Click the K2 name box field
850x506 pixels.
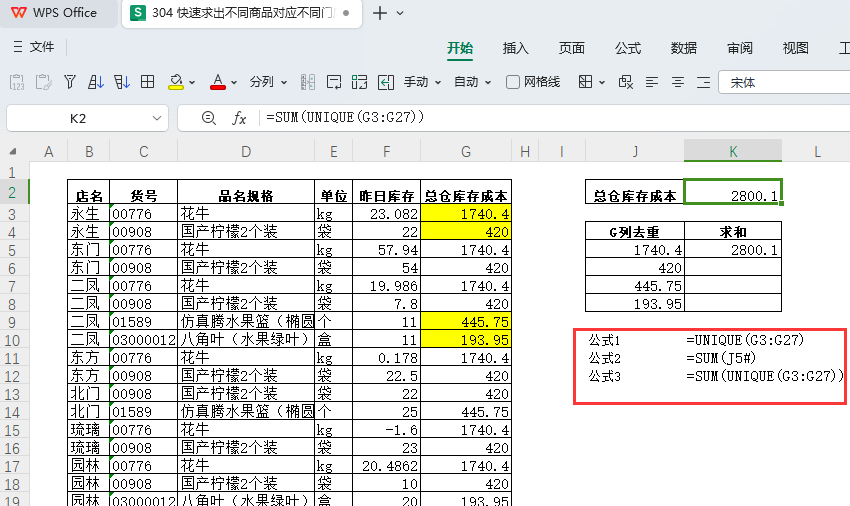point(78,118)
